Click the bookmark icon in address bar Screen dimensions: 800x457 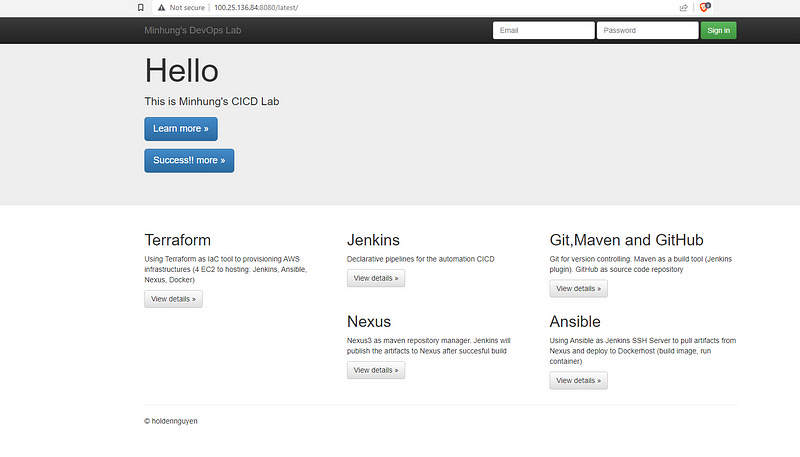point(141,8)
